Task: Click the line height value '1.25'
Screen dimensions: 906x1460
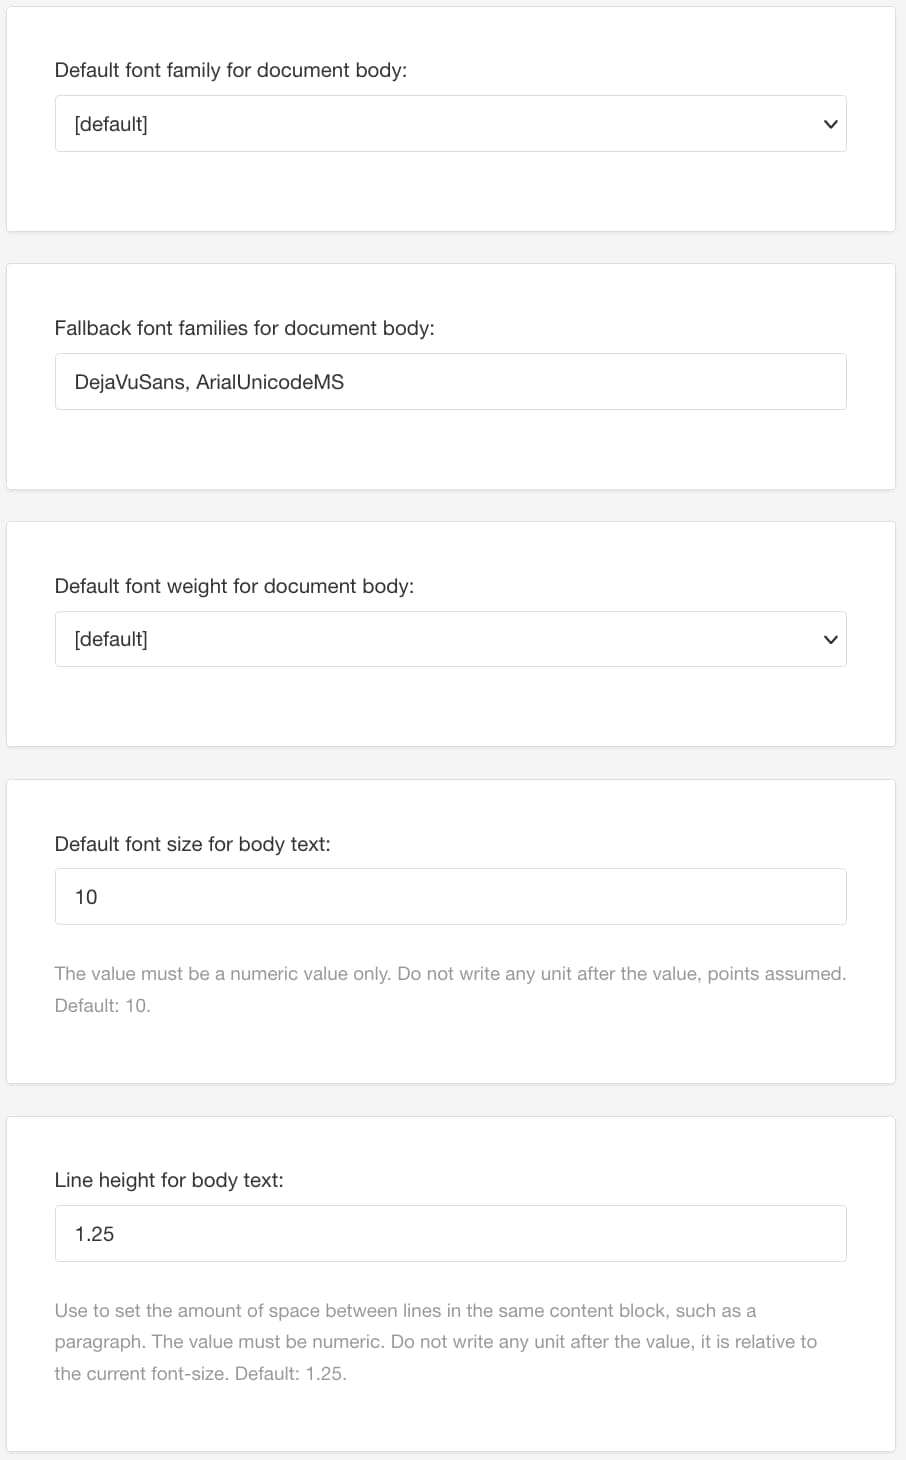Action: pos(93,1233)
